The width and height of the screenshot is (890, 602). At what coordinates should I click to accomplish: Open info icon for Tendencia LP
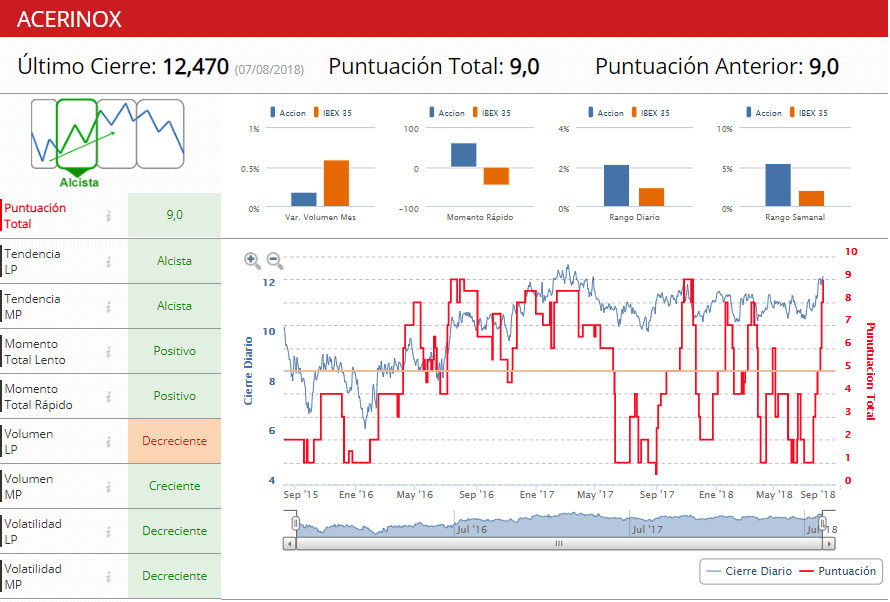coord(108,262)
